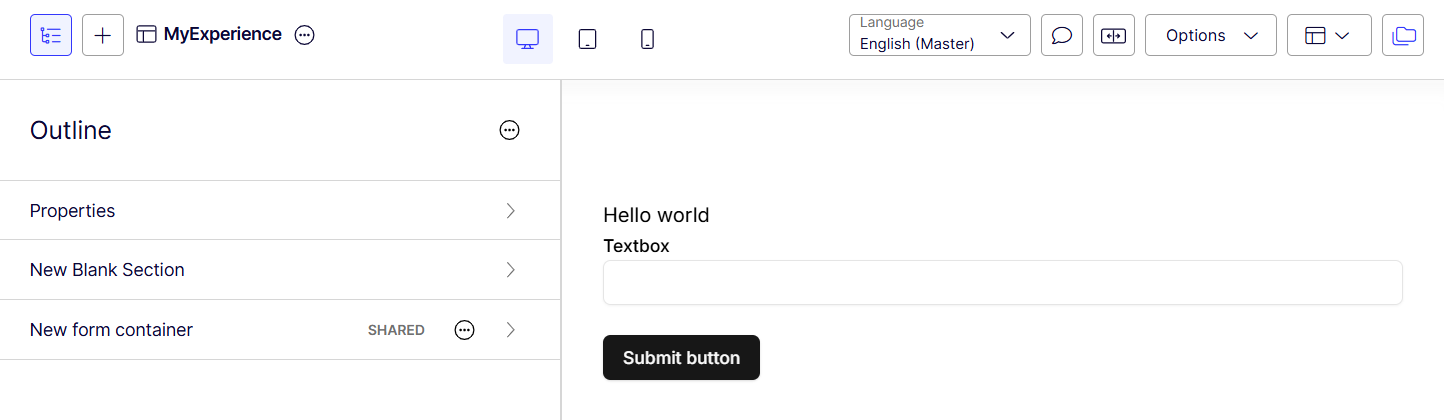Open New form container ellipsis menu
This screenshot has width=1444, height=420.
(465, 330)
